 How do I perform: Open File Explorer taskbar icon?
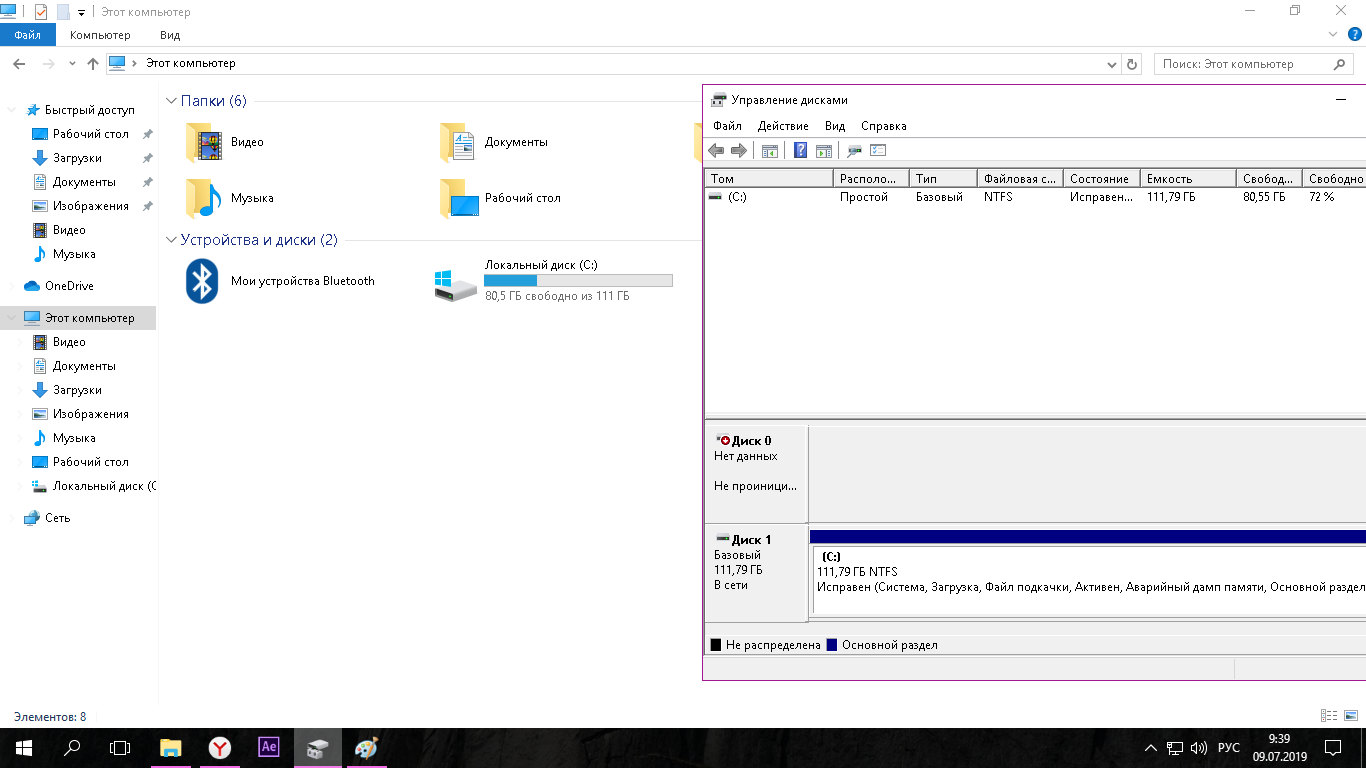point(170,748)
